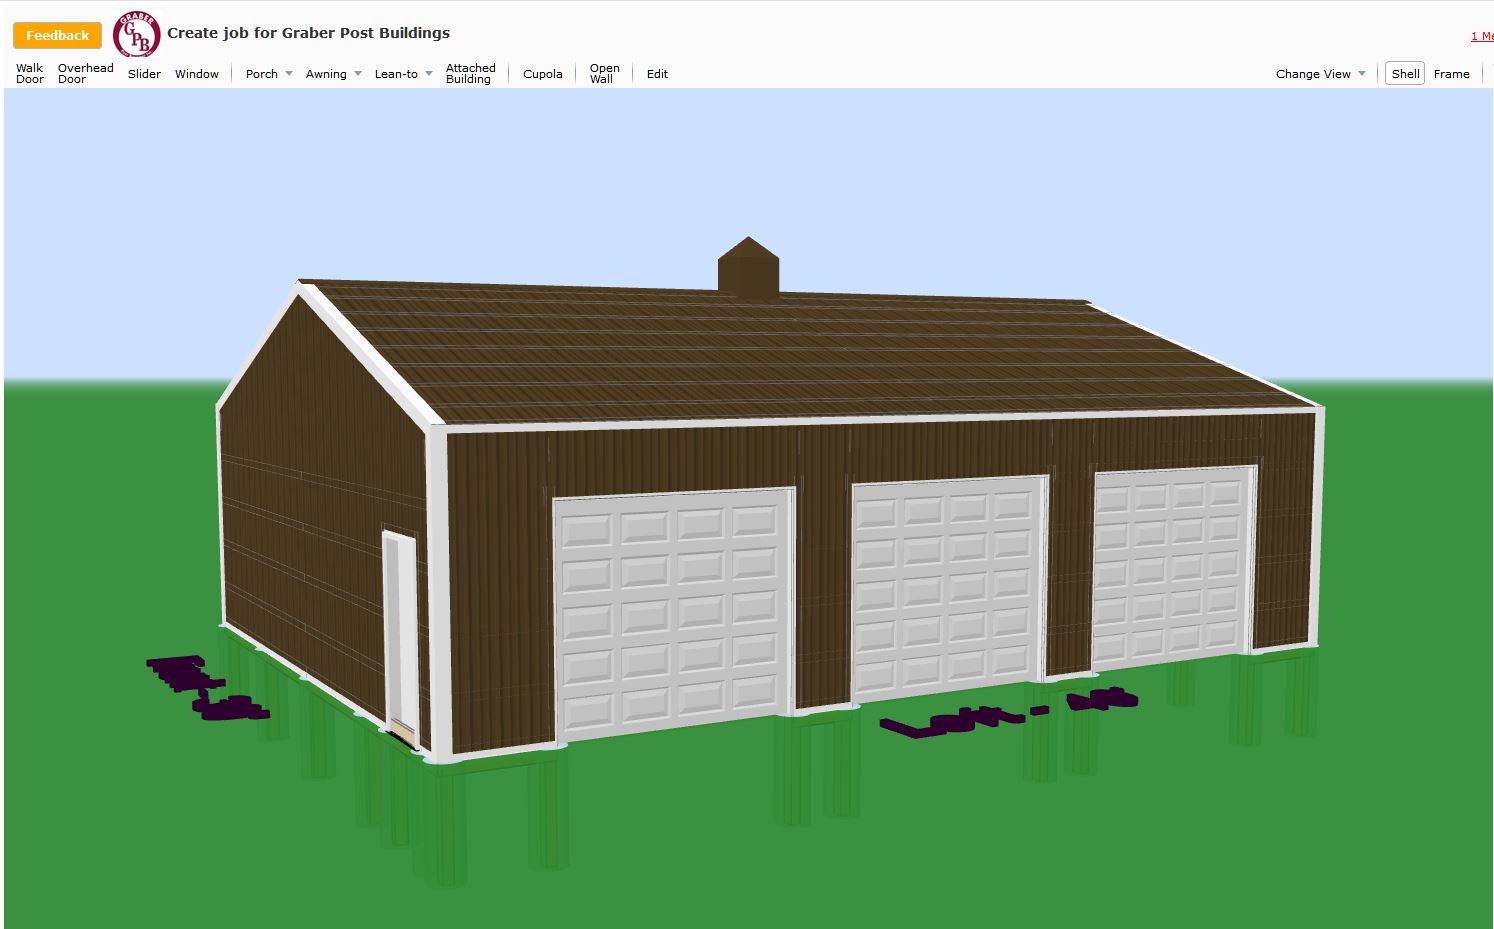Screen dimensions: 1494x929
Task: Switch to Frame view mode
Action: [x=1451, y=74]
